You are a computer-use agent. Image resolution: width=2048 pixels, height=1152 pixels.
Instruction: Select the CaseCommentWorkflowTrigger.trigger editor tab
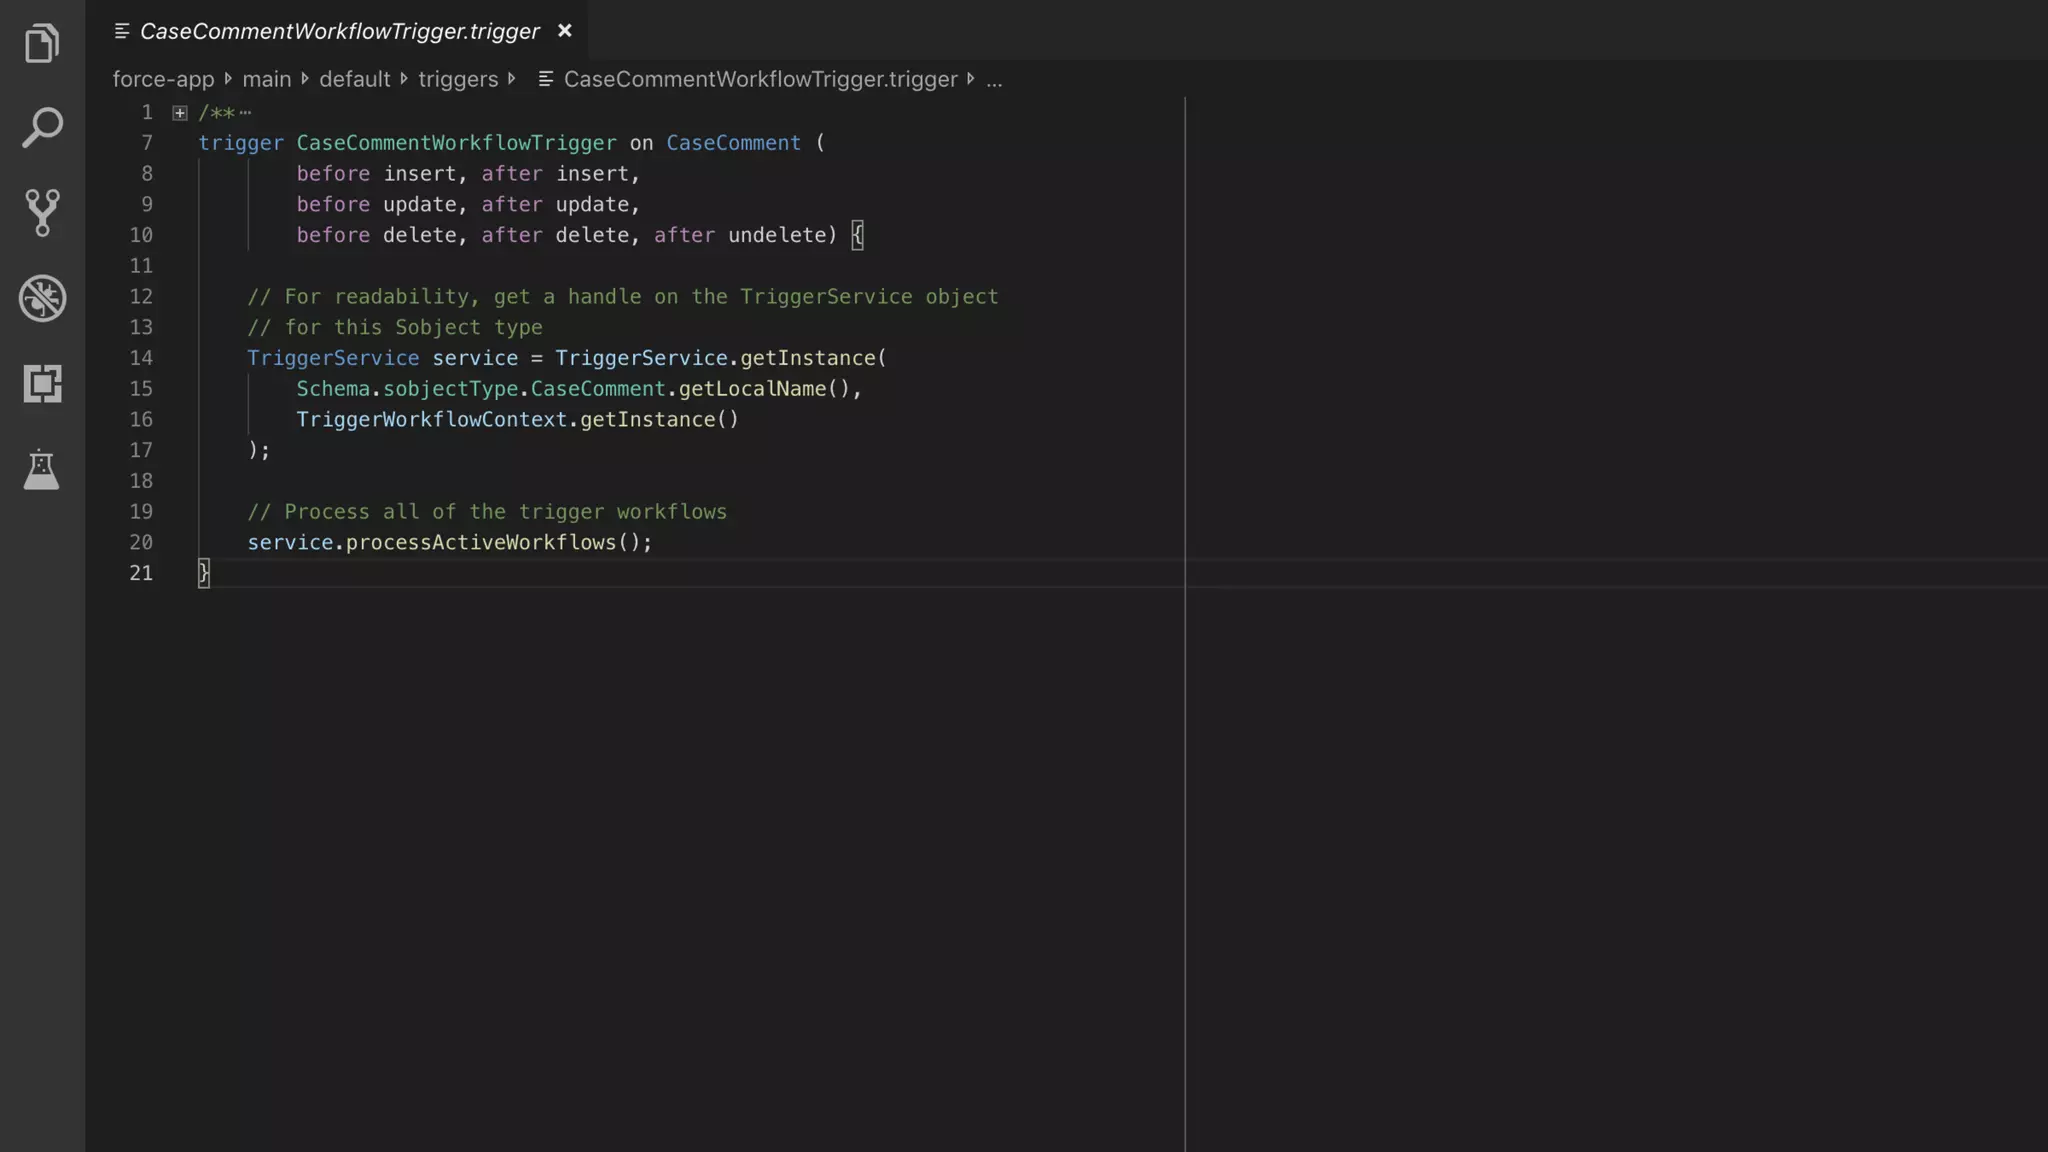coord(339,31)
